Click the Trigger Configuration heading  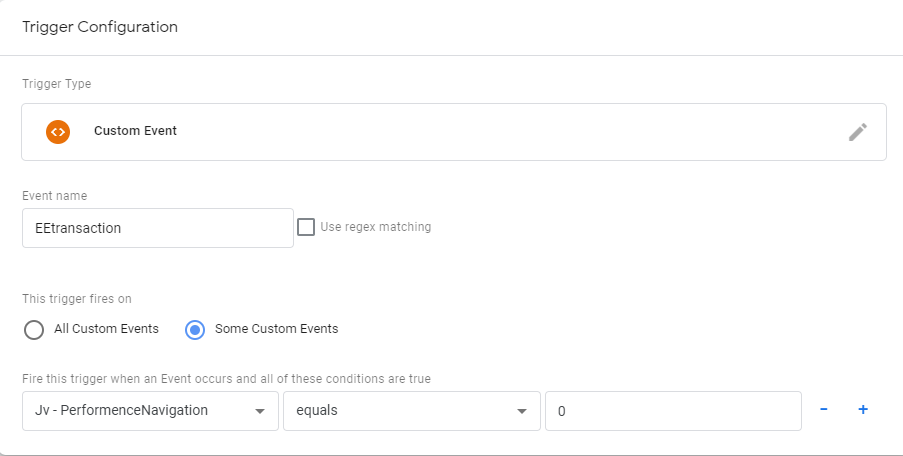coord(100,27)
